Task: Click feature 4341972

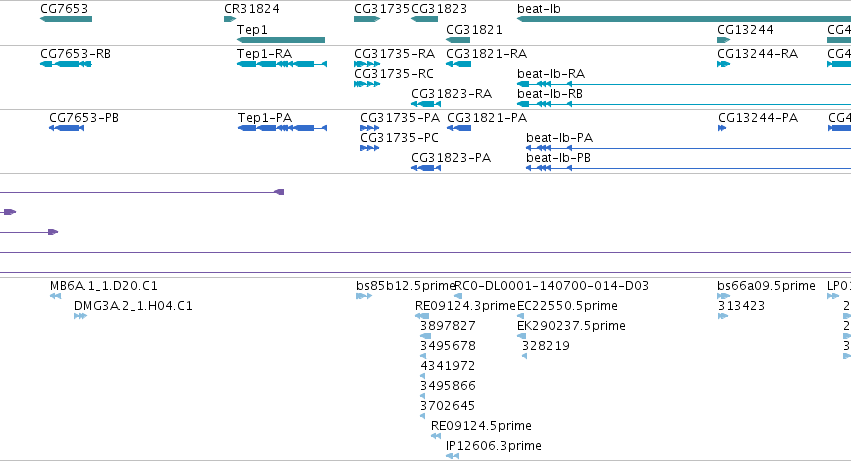Action: point(422,376)
